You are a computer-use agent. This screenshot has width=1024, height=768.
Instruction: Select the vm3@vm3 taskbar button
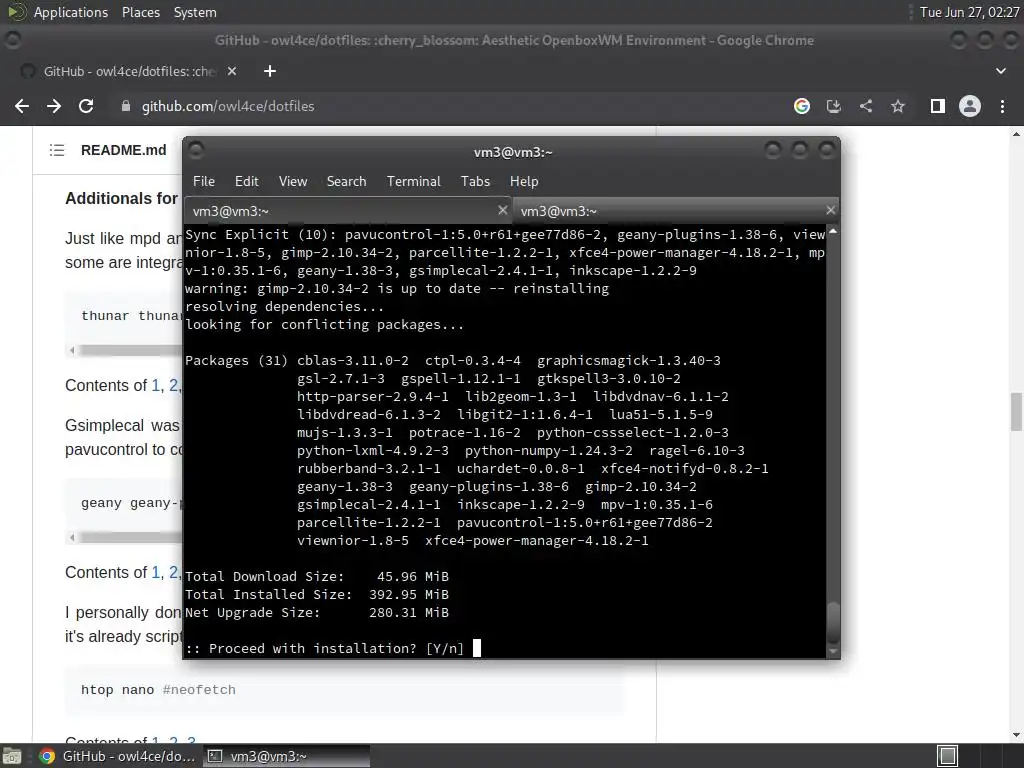point(286,756)
